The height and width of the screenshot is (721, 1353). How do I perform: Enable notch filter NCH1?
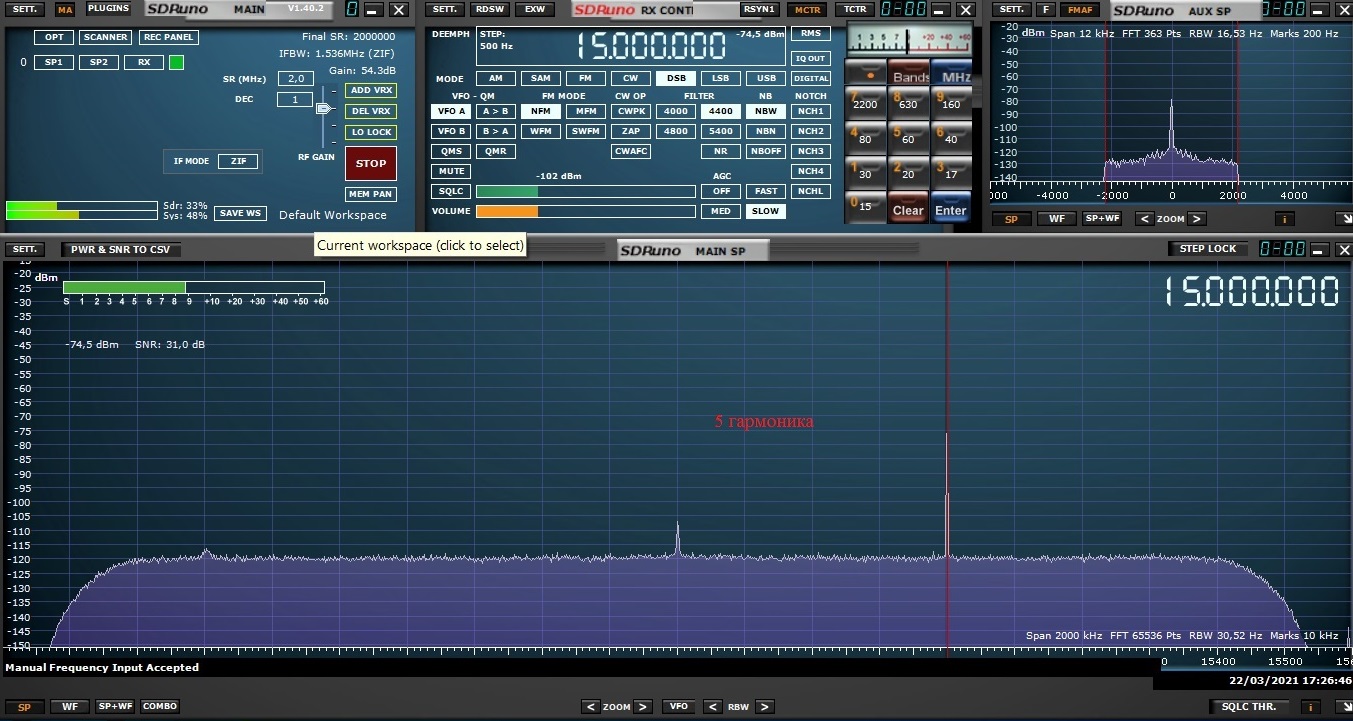click(x=811, y=111)
